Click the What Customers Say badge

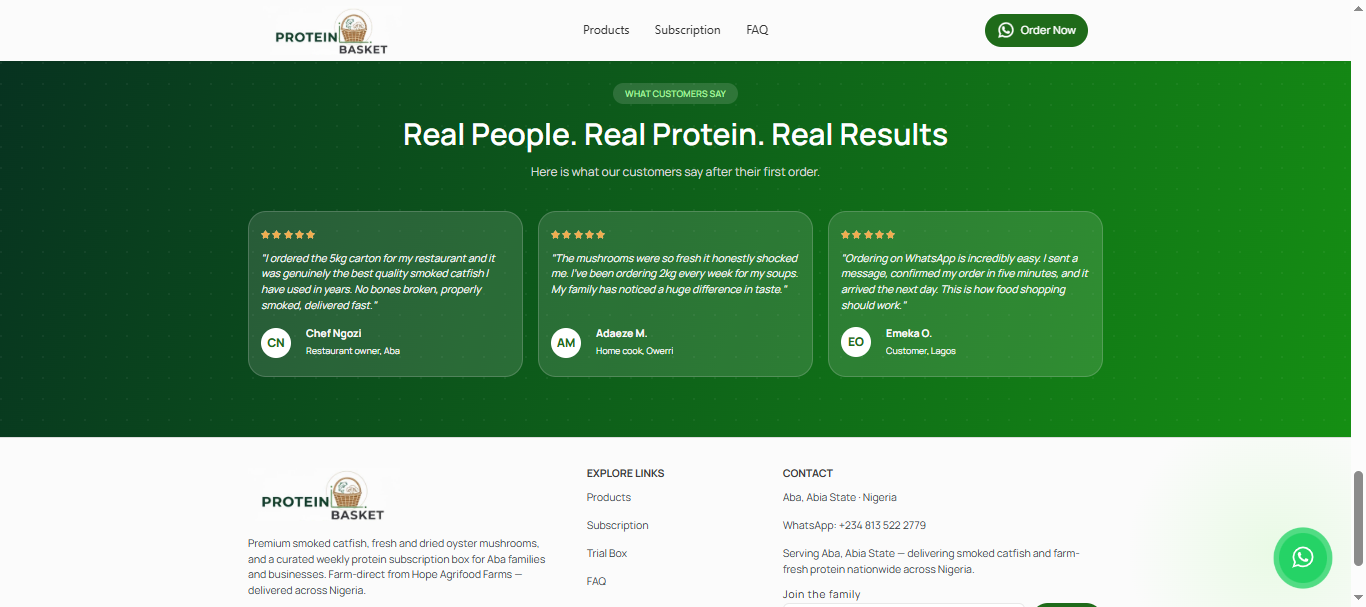(x=675, y=94)
